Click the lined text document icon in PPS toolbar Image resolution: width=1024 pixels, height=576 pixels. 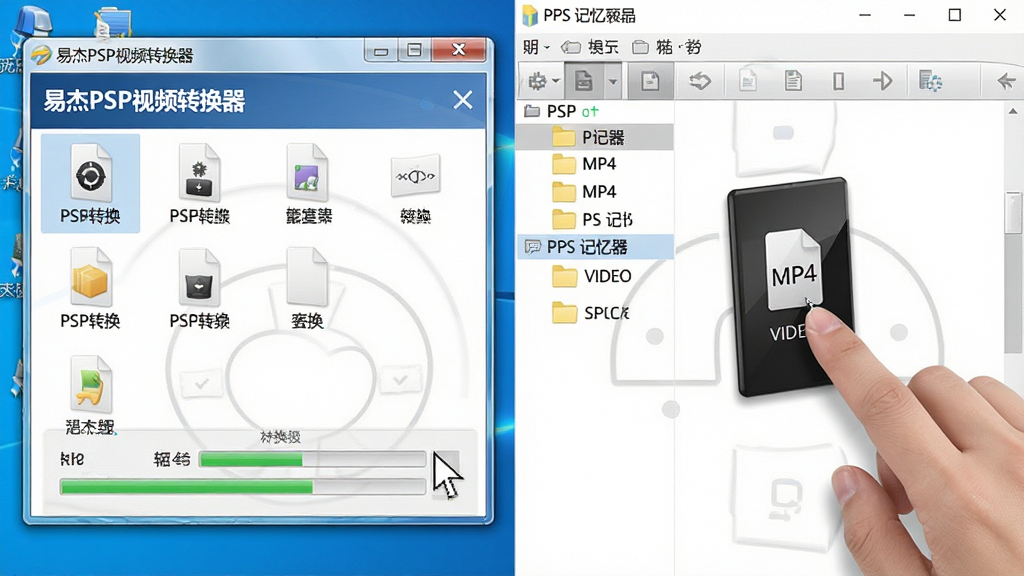pos(793,81)
